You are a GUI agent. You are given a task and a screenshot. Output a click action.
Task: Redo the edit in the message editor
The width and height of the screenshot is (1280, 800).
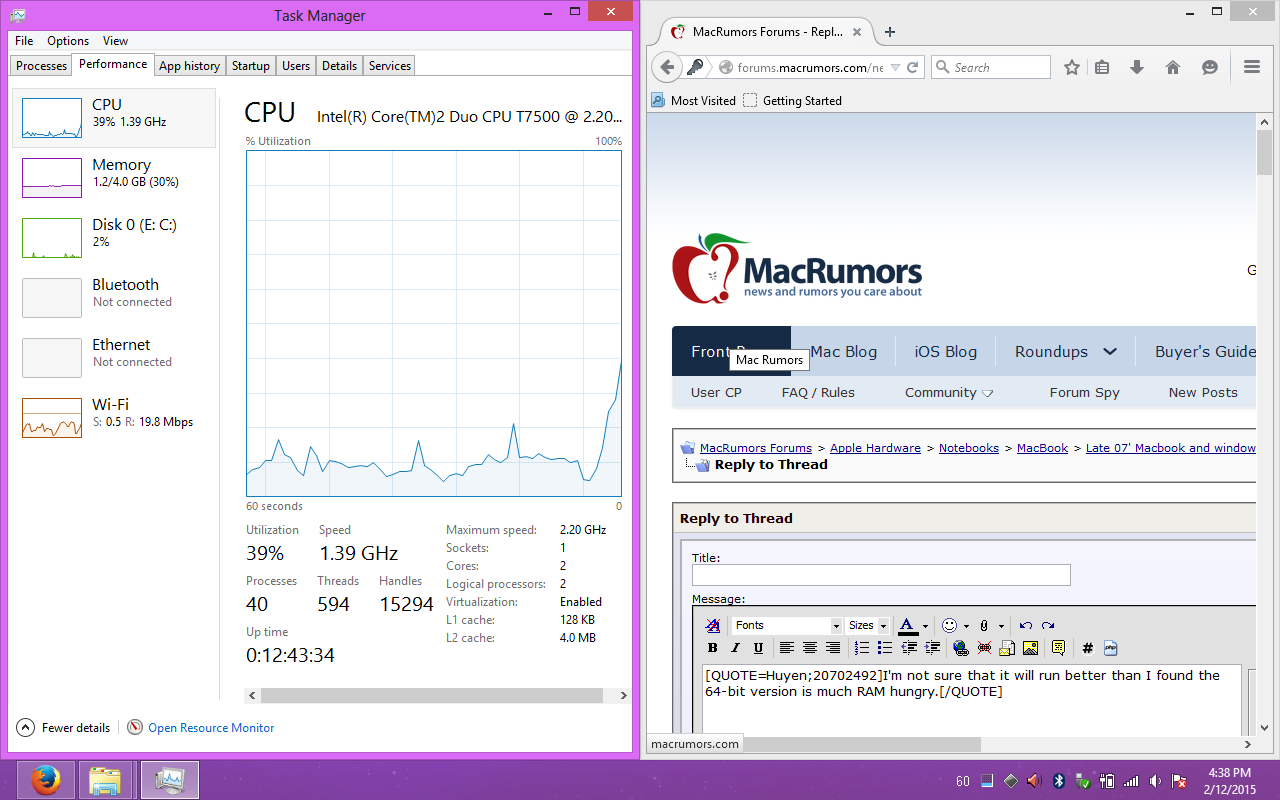tap(1048, 626)
